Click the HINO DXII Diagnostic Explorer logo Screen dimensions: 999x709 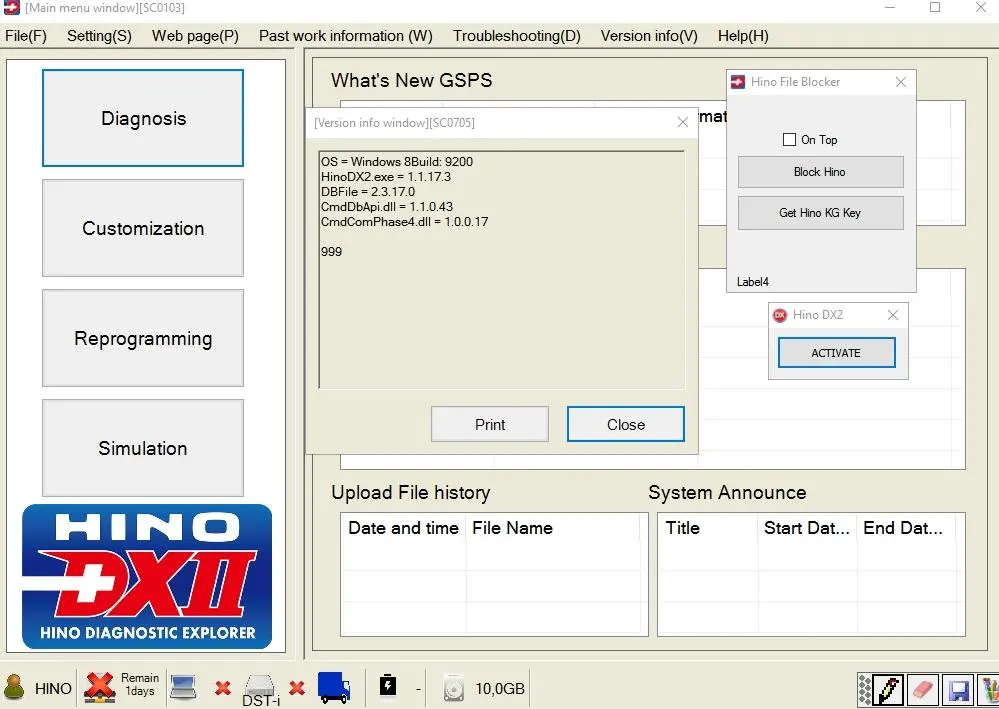coord(147,577)
